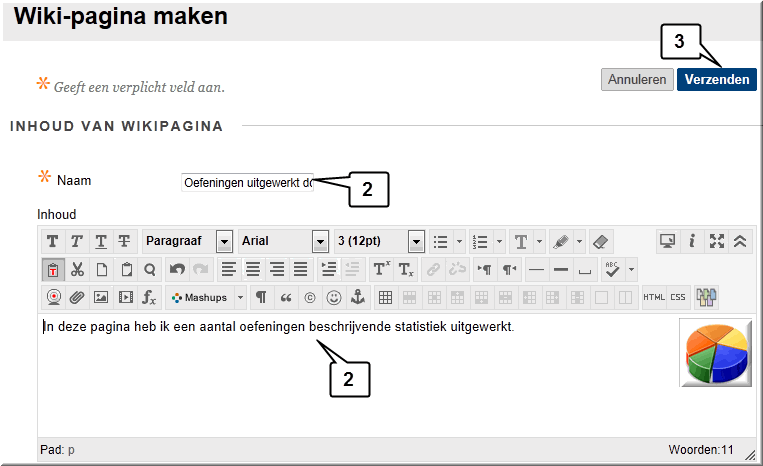Undo the last edit
Screen dimensions: 763x466
pos(178,269)
